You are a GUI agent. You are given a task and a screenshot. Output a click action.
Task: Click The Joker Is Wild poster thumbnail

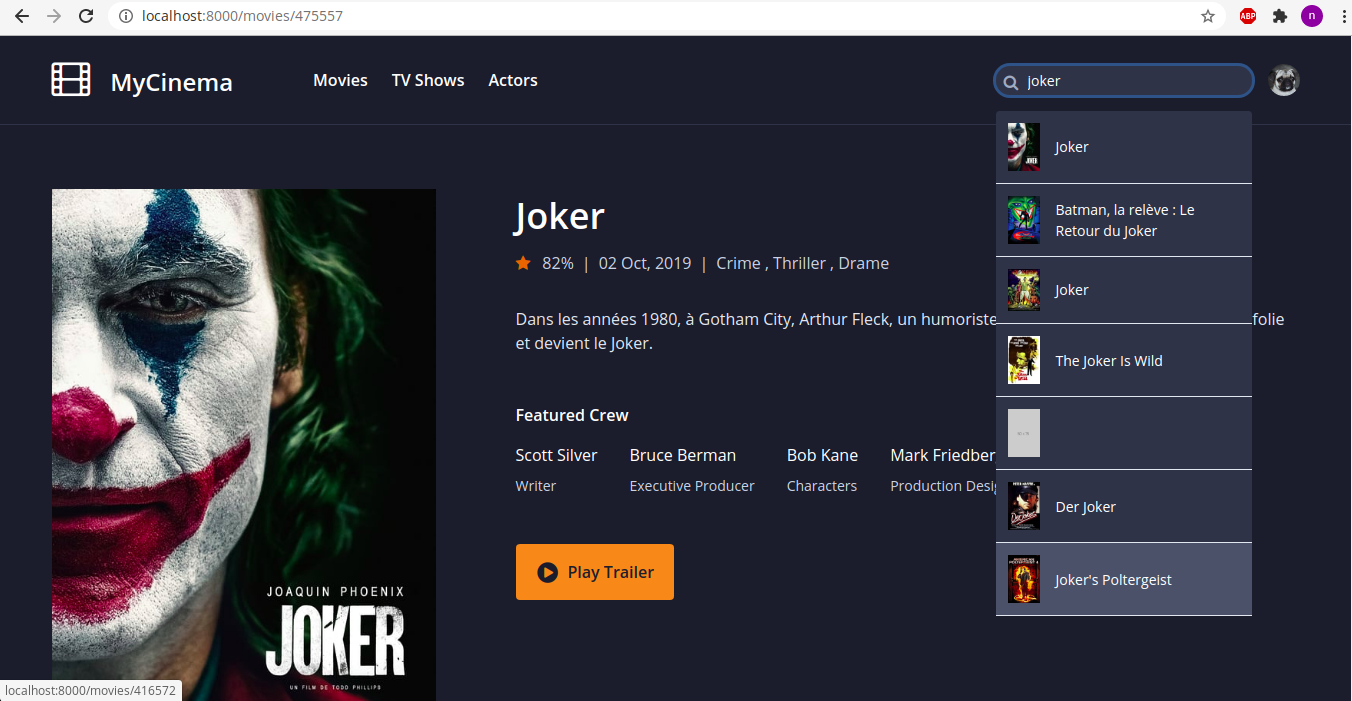(1024, 360)
